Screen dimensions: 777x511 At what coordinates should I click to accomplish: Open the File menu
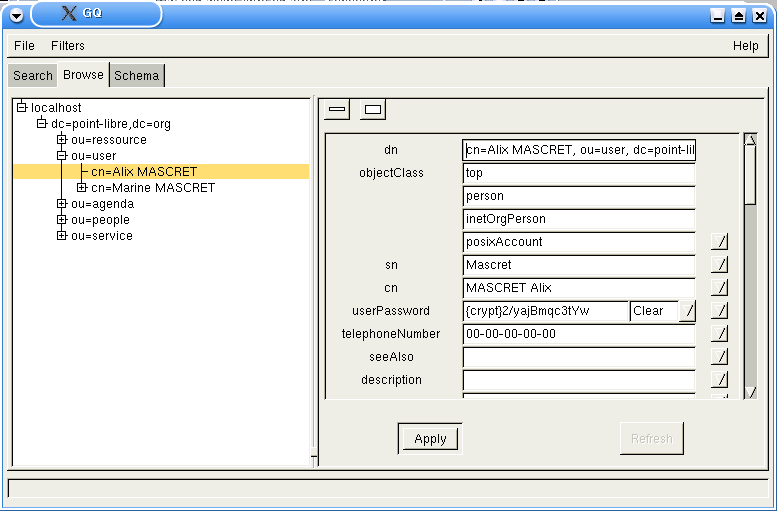click(24, 45)
